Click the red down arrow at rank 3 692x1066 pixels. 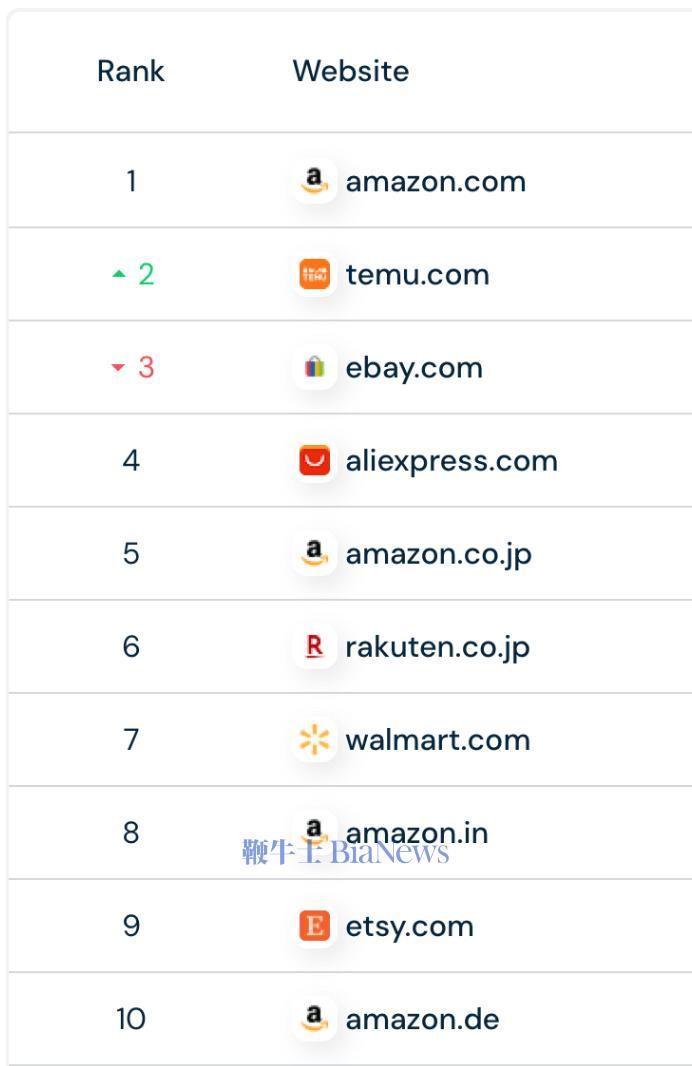(118, 367)
